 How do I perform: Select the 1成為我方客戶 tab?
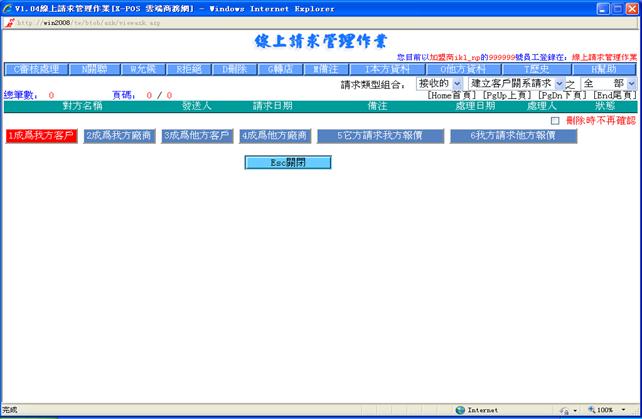tap(41, 135)
